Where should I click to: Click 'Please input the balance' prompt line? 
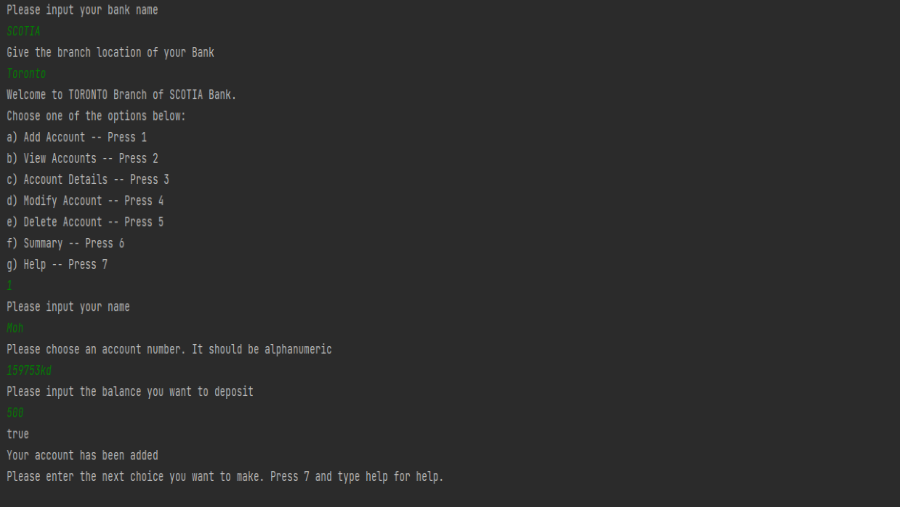[130, 392]
